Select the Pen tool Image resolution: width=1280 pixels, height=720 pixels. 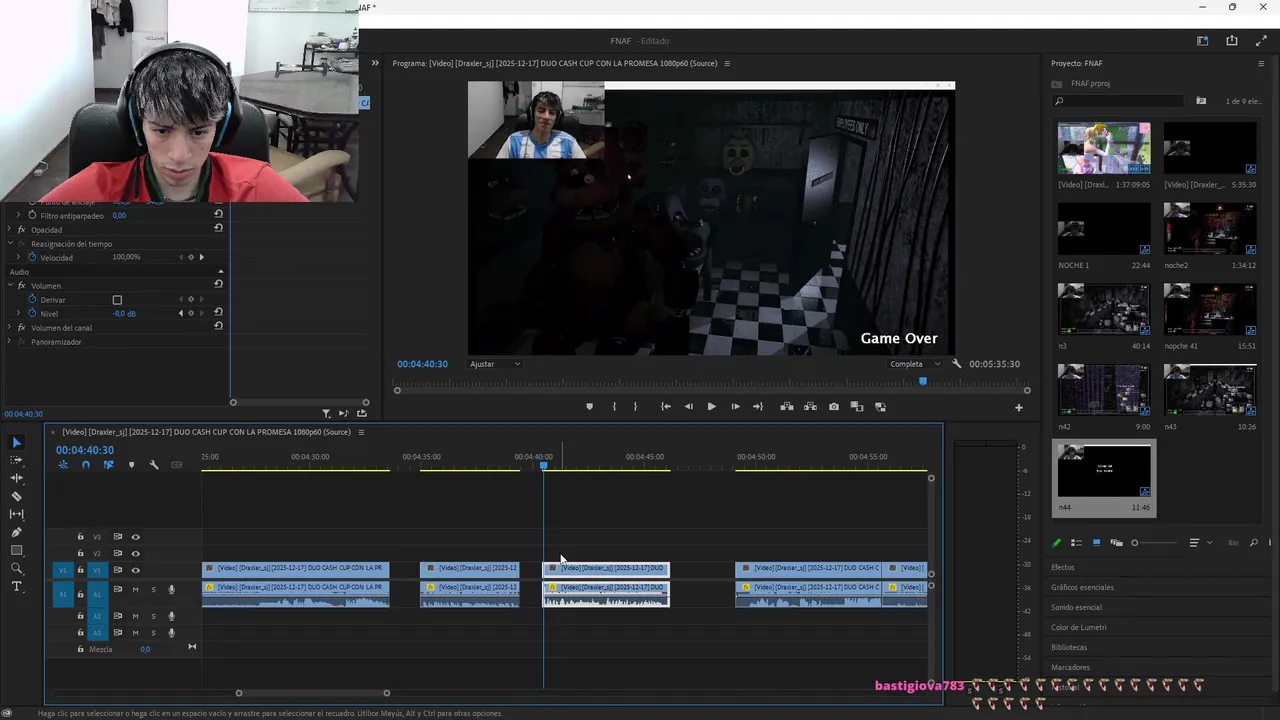[x=16, y=532]
